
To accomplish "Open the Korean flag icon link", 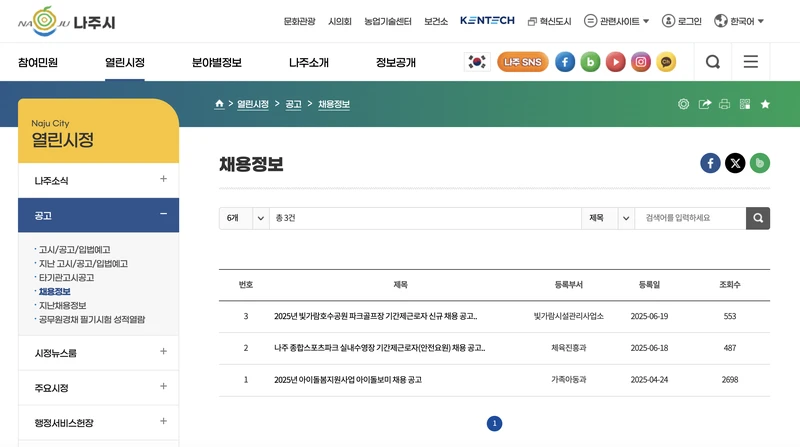I will click(x=477, y=62).
